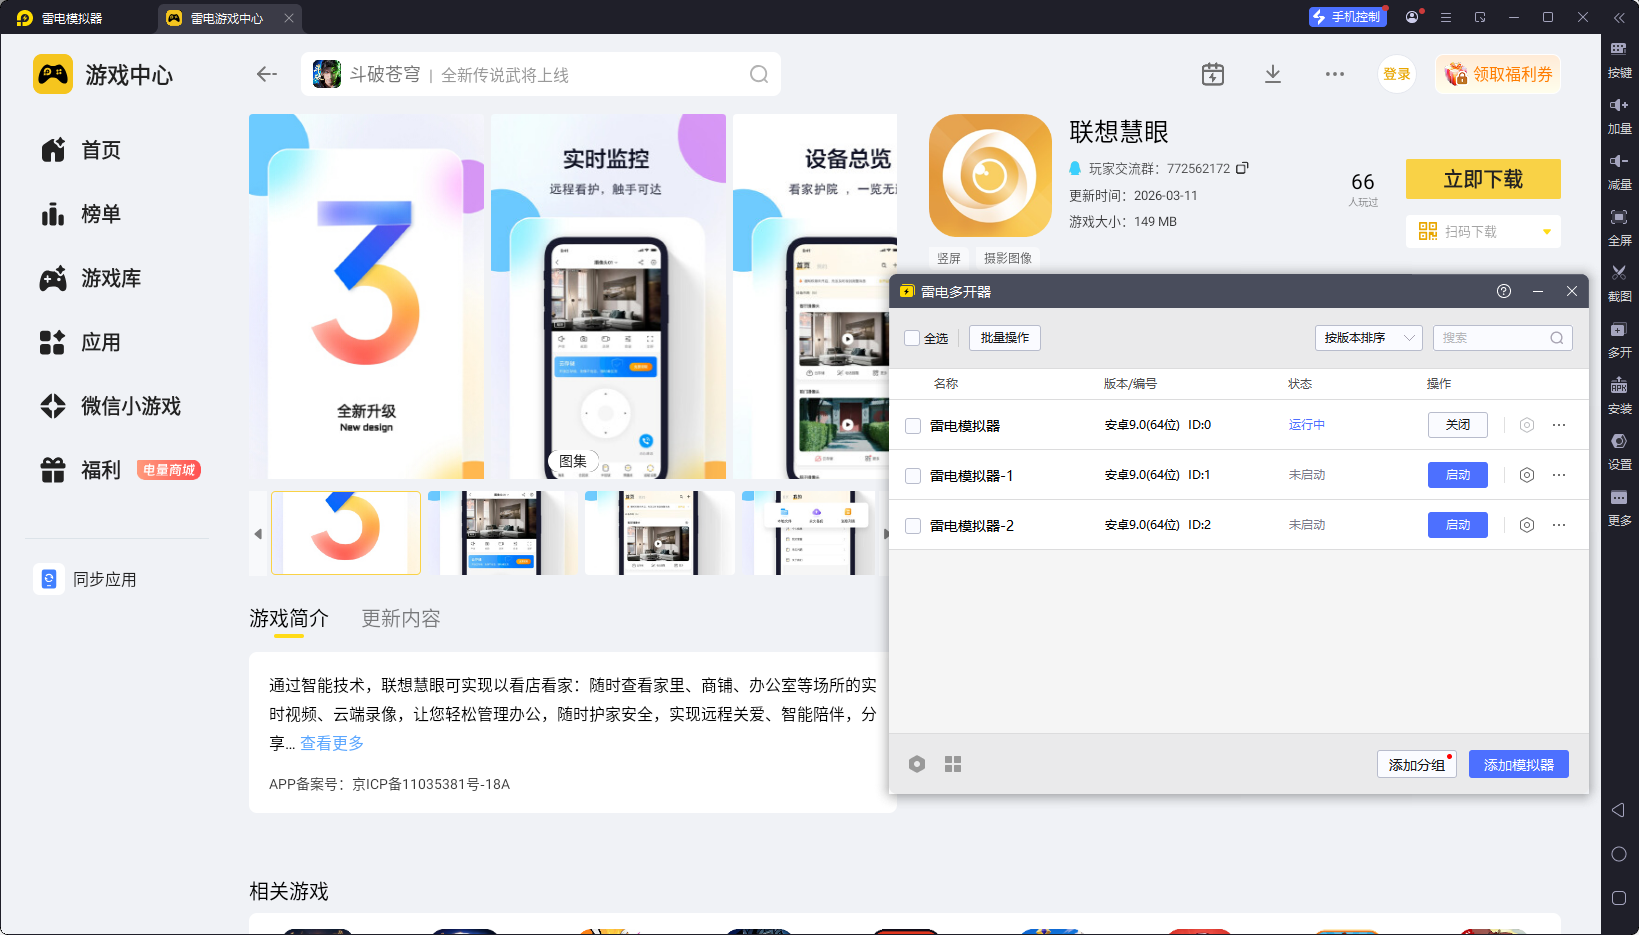
Task: Open 游戏库 in the sidebar
Action: point(110,278)
